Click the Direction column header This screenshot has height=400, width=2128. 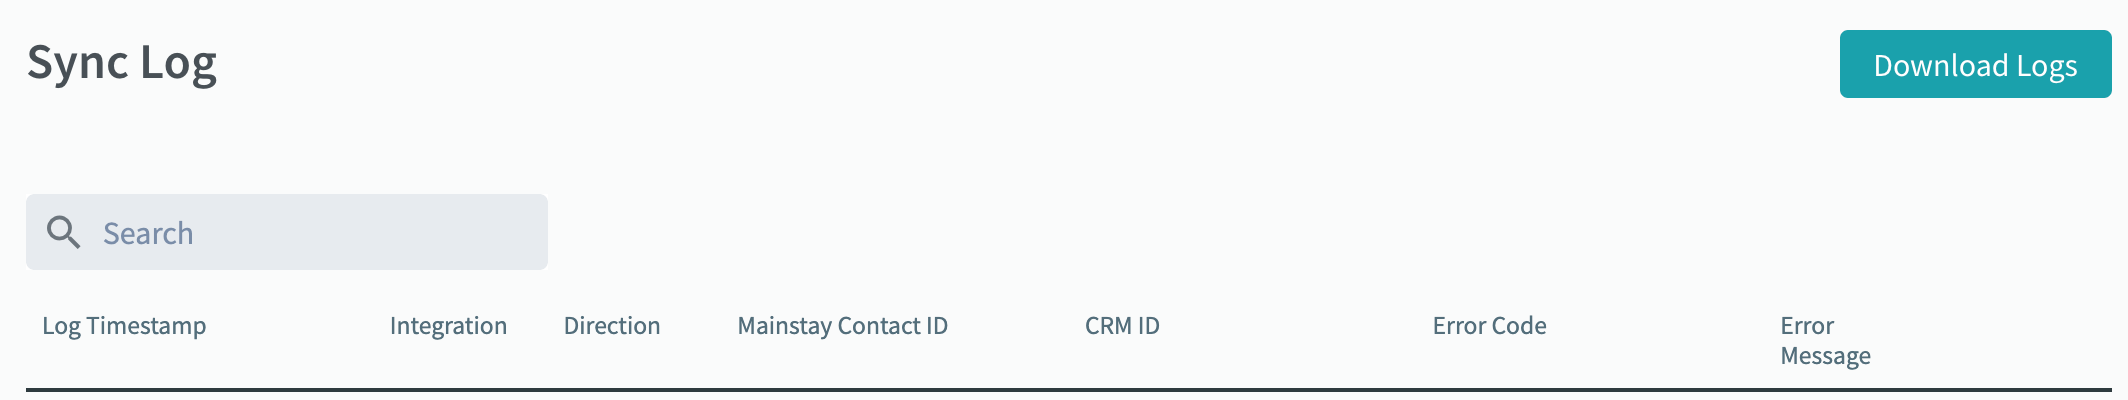click(x=612, y=326)
